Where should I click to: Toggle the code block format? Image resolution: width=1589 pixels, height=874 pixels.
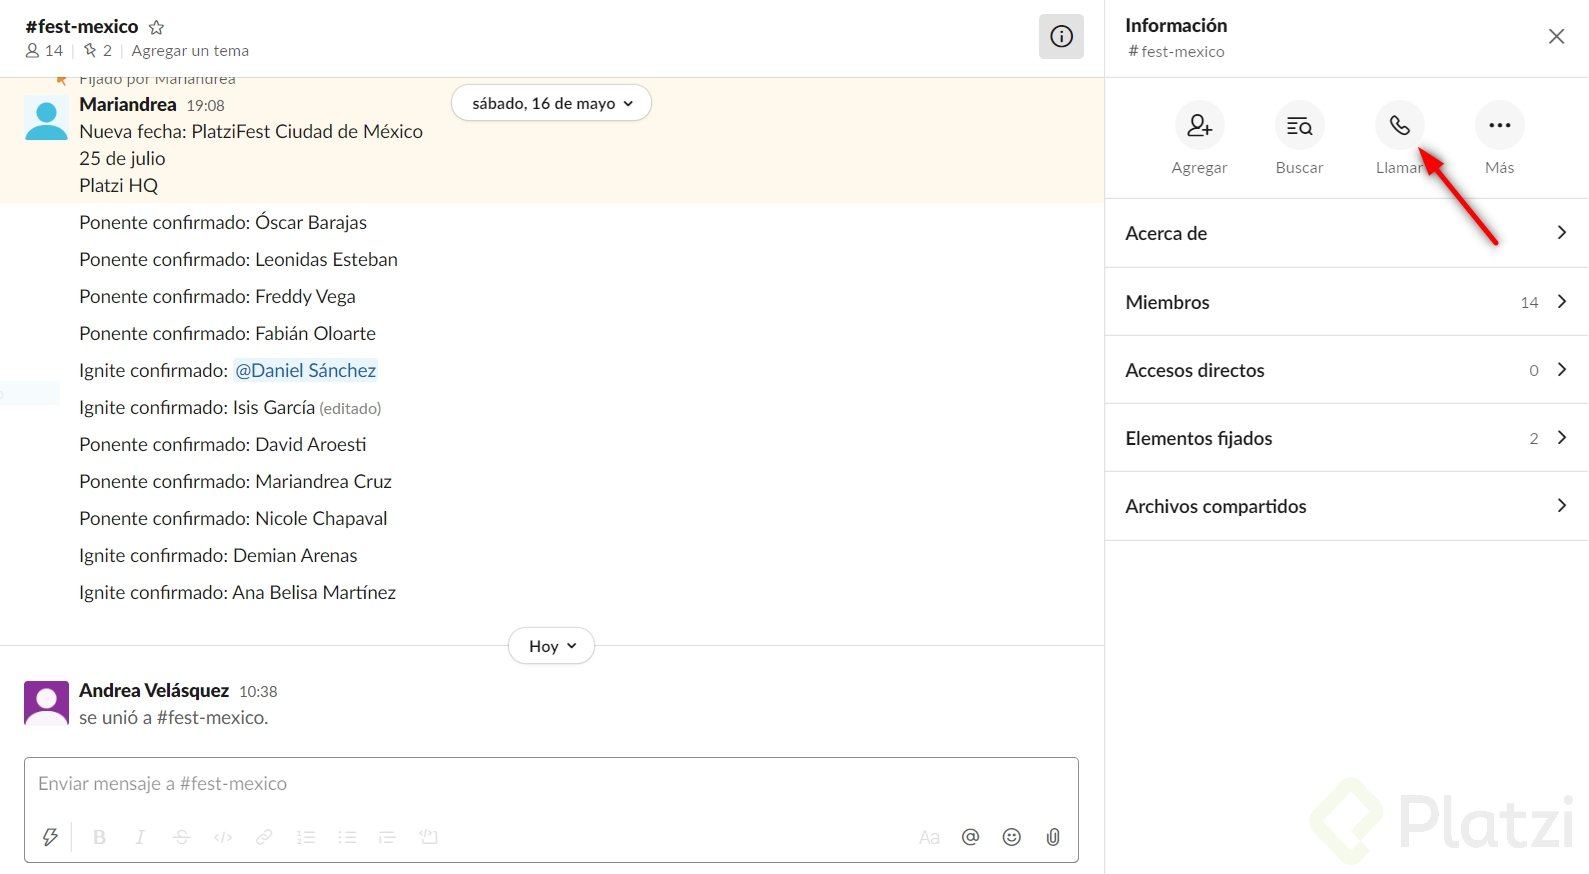pyautogui.click(x=429, y=837)
